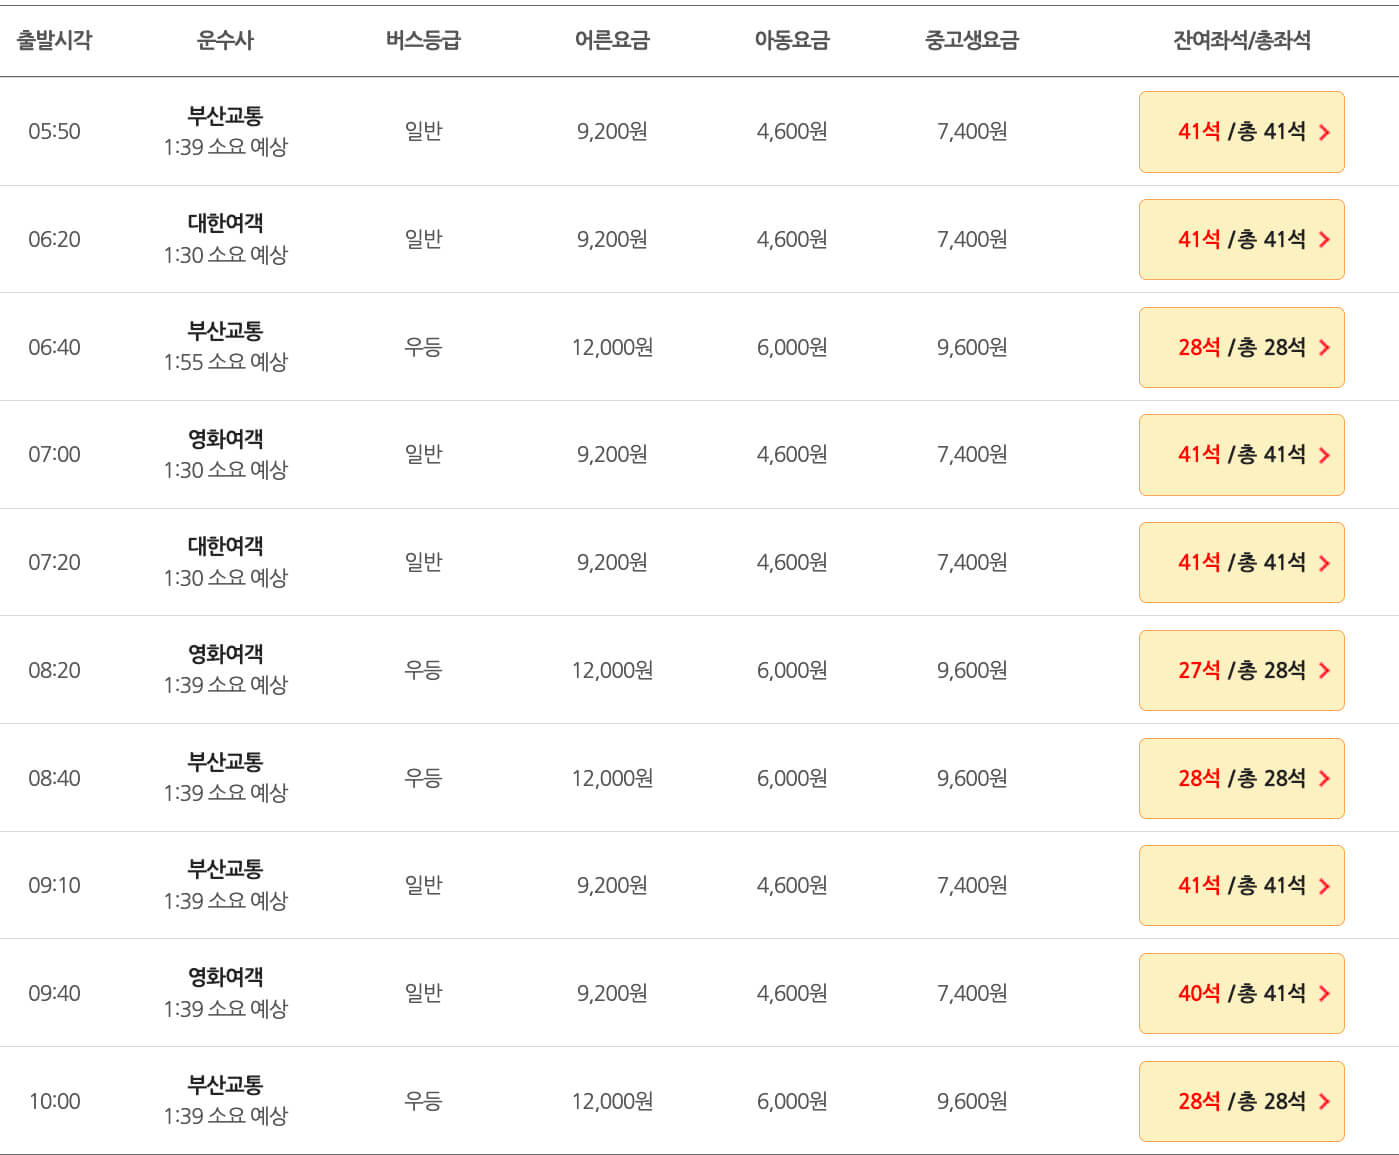Click the chevron arrow on the 06:20 departure row
This screenshot has width=1399, height=1155.
click(x=1326, y=239)
